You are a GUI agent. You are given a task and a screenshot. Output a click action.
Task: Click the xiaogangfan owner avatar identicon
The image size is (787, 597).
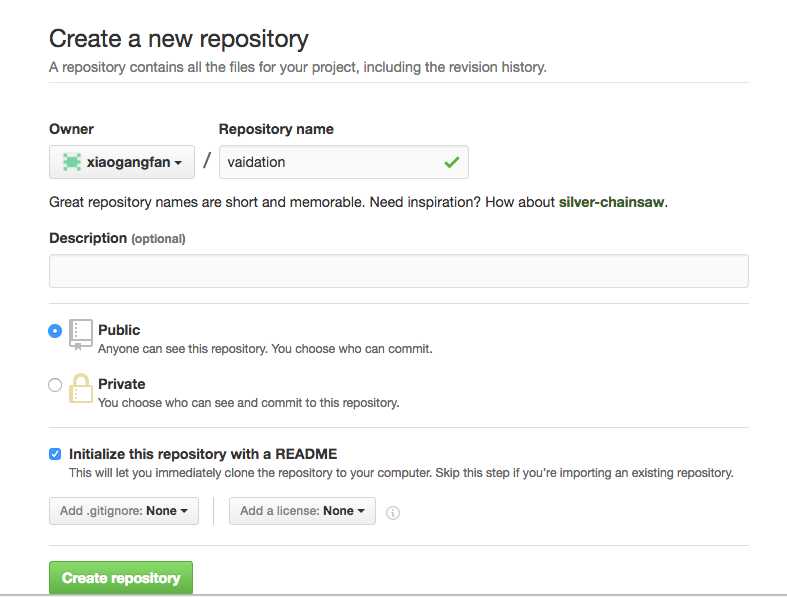click(x=72, y=162)
